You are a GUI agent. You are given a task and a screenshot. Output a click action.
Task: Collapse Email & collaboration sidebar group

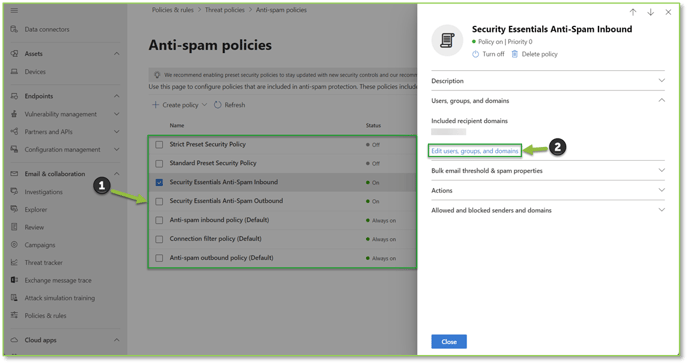click(x=117, y=174)
